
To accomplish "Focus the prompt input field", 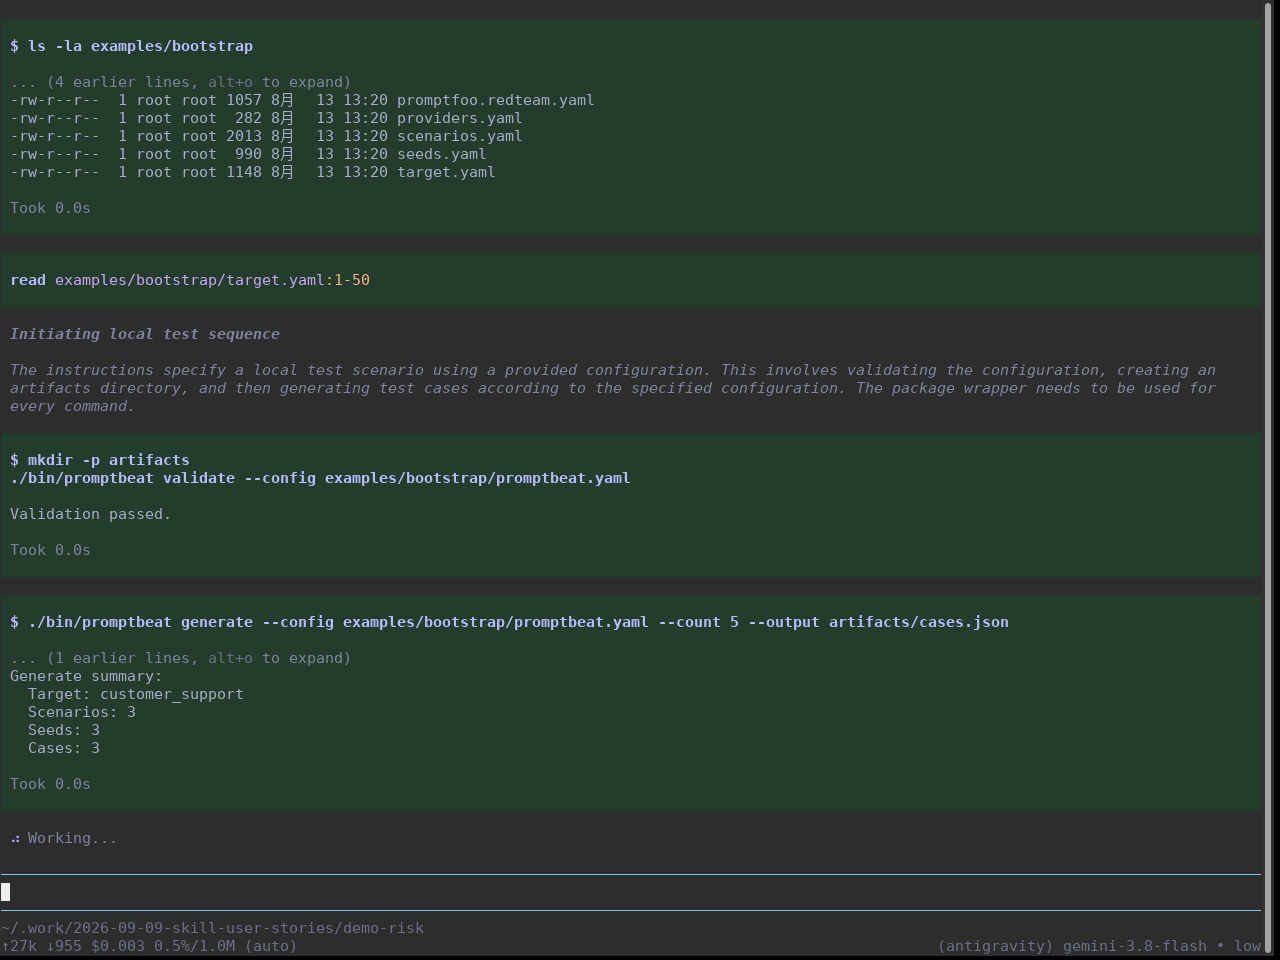I will [631, 892].
